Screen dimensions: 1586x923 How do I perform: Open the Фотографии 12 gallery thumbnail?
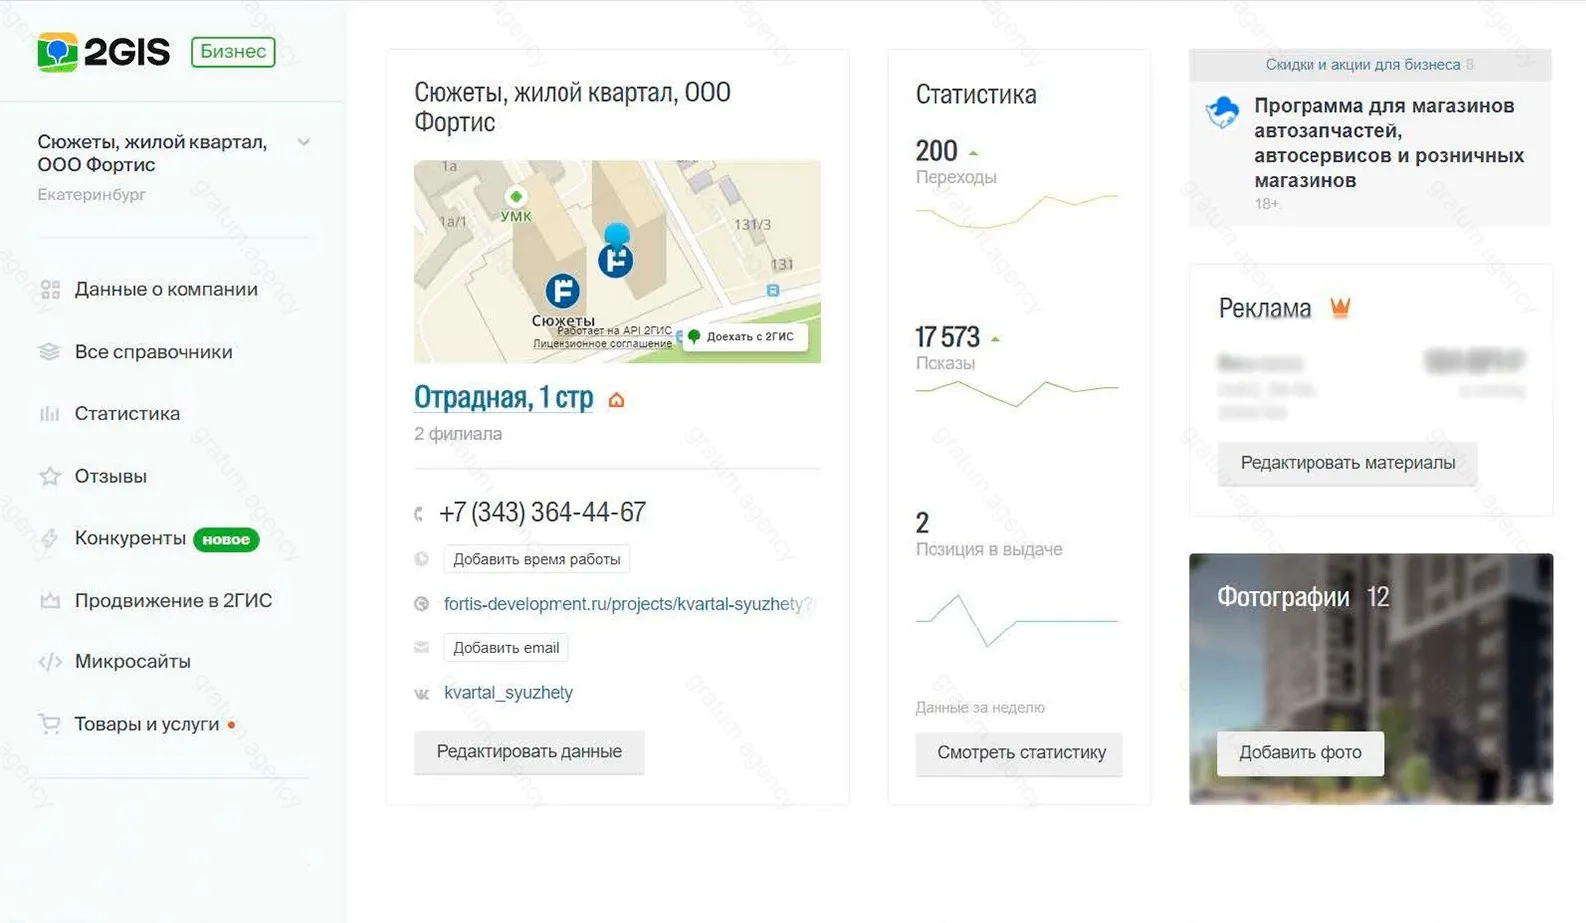[1371, 678]
